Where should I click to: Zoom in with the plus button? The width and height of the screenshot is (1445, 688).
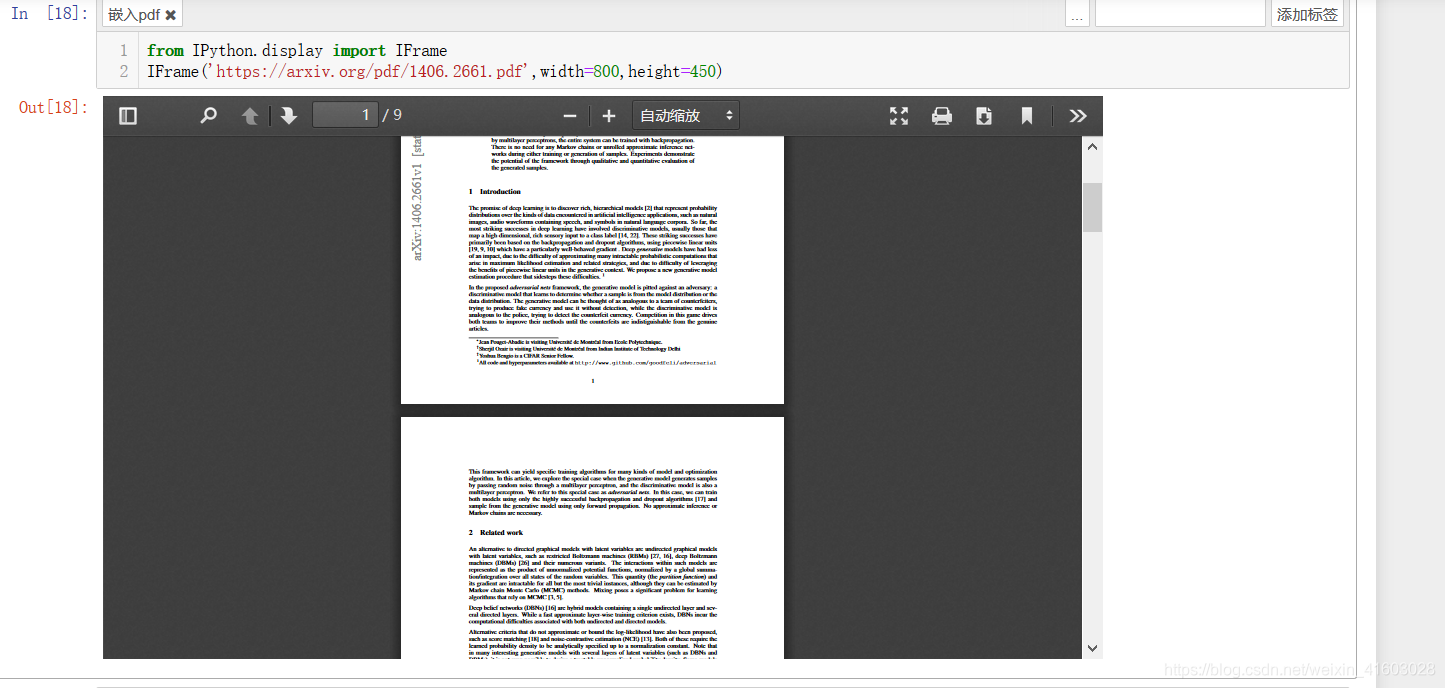pos(609,116)
